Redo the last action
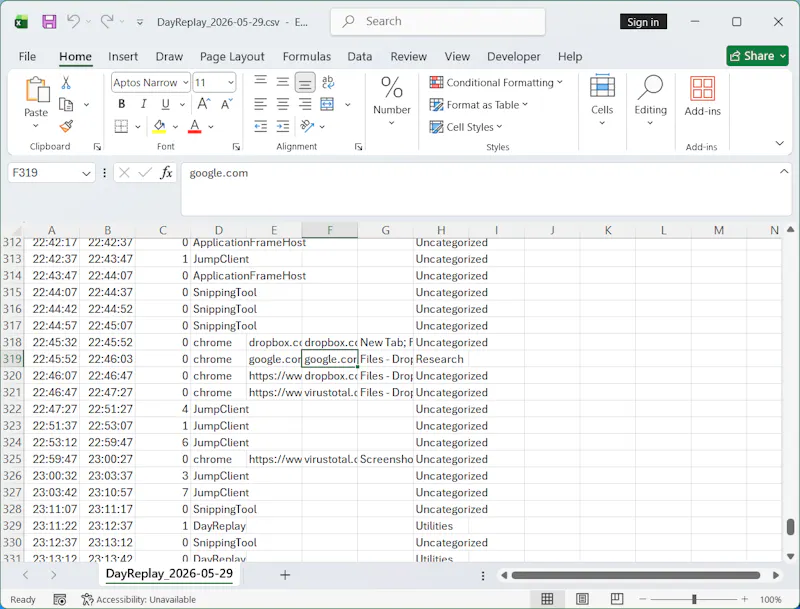Viewport: 800px width, 609px height. point(107,21)
